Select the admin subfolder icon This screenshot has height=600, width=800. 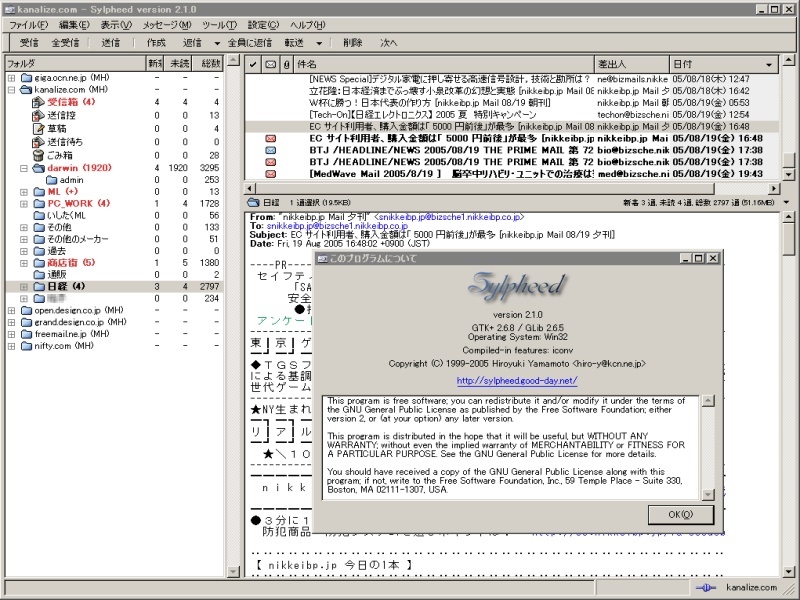(x=52, y=180)
